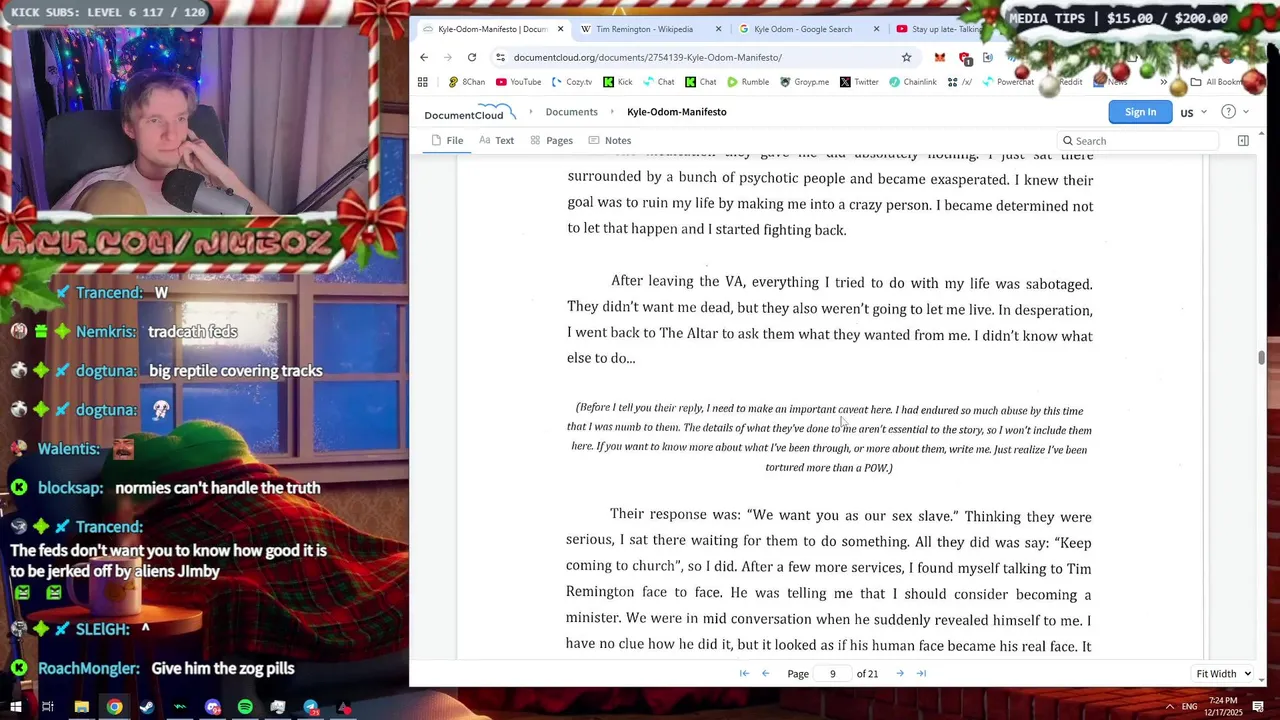Open Google Chrome on the taskbar
The image size is (1280, 720).
(x=115, y=707)
